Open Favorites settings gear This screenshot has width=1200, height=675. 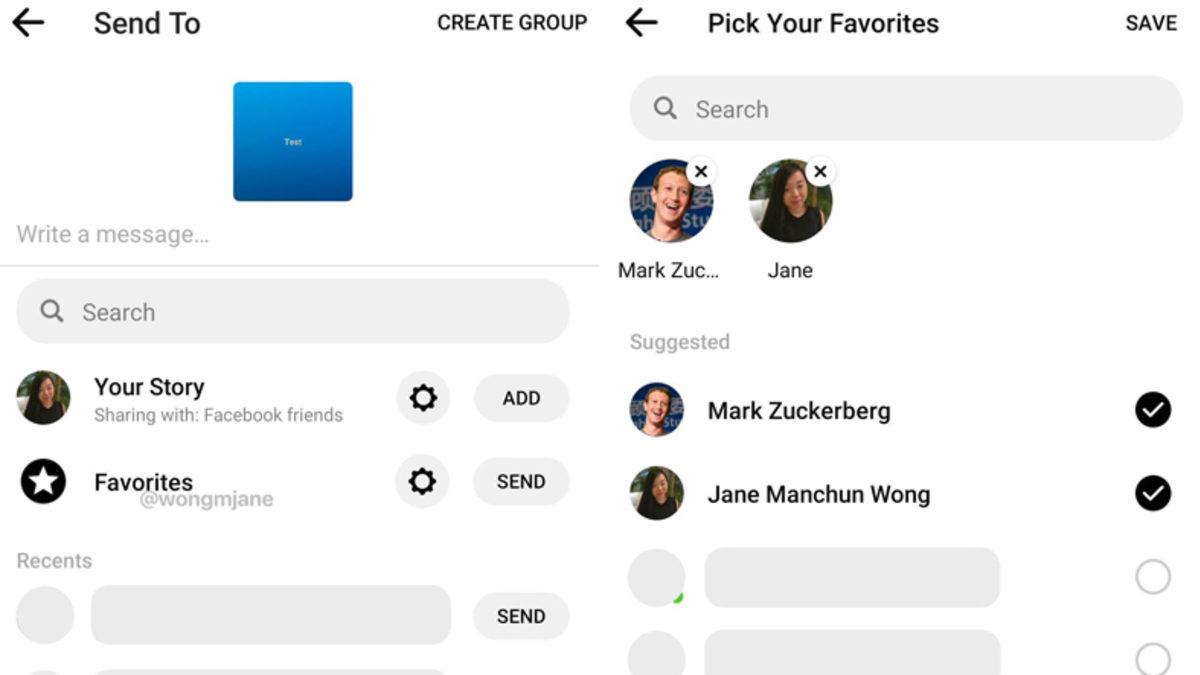[423, 482]
